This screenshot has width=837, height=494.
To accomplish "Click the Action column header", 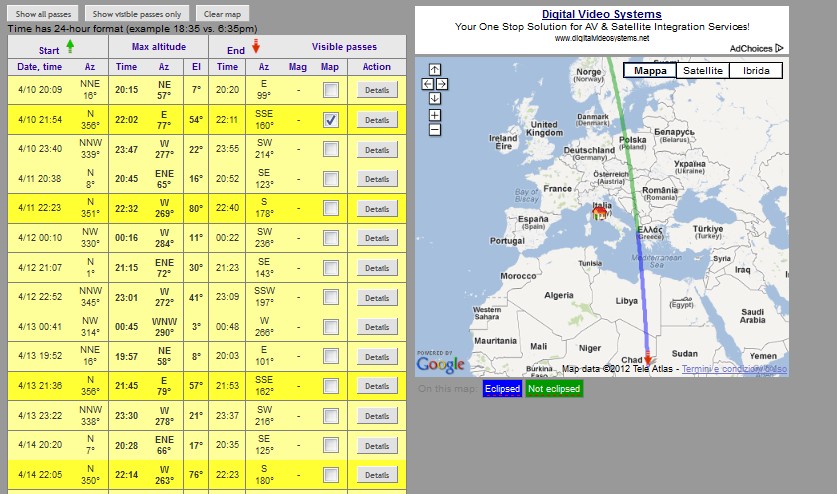I will tap(377, 67).
